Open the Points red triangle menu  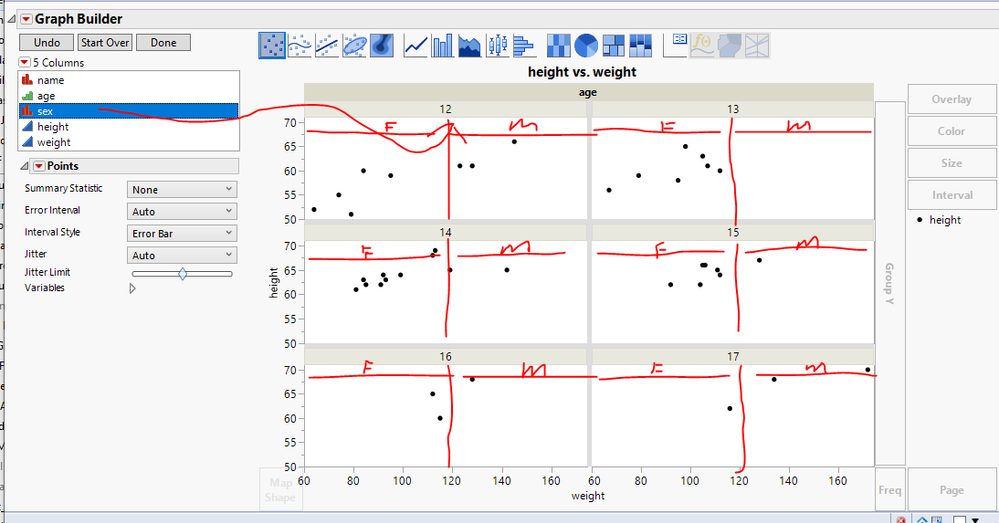click(39, 166)
